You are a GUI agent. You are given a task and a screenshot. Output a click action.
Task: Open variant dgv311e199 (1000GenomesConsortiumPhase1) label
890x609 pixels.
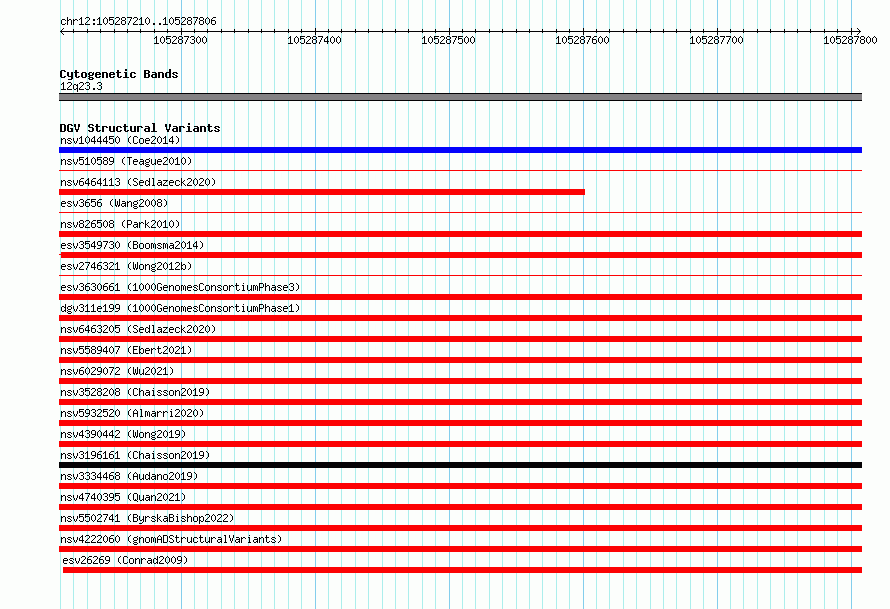pyautogui.click(x=180, y=308)
